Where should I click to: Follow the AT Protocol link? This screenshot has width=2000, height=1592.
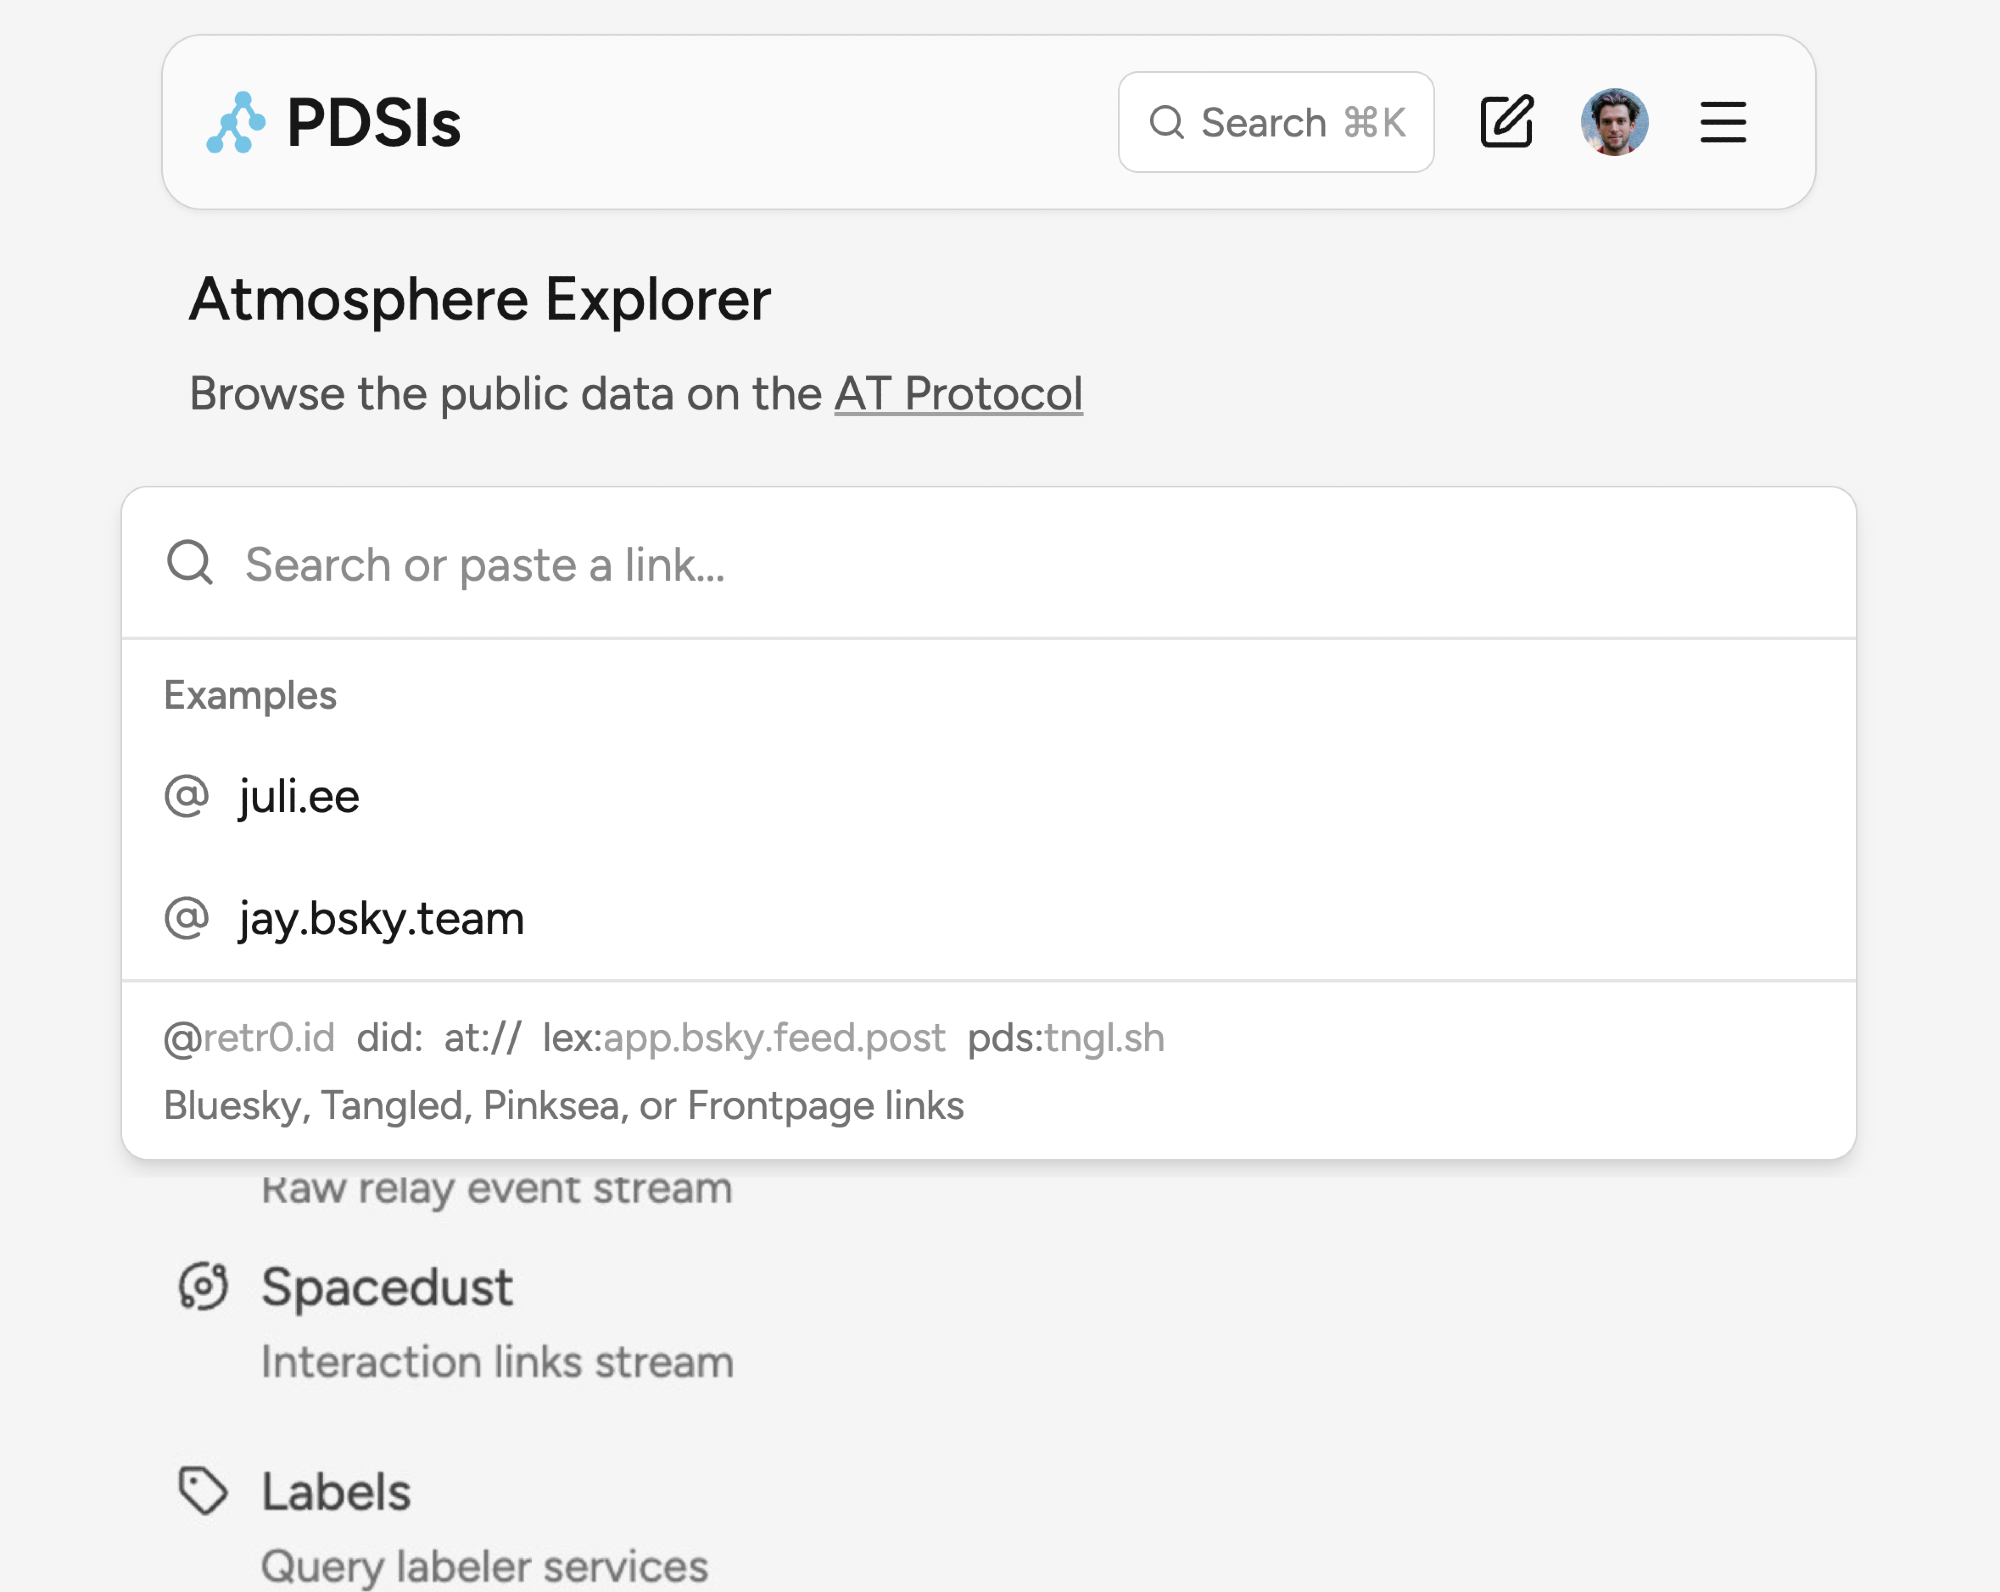click(958, 394)
